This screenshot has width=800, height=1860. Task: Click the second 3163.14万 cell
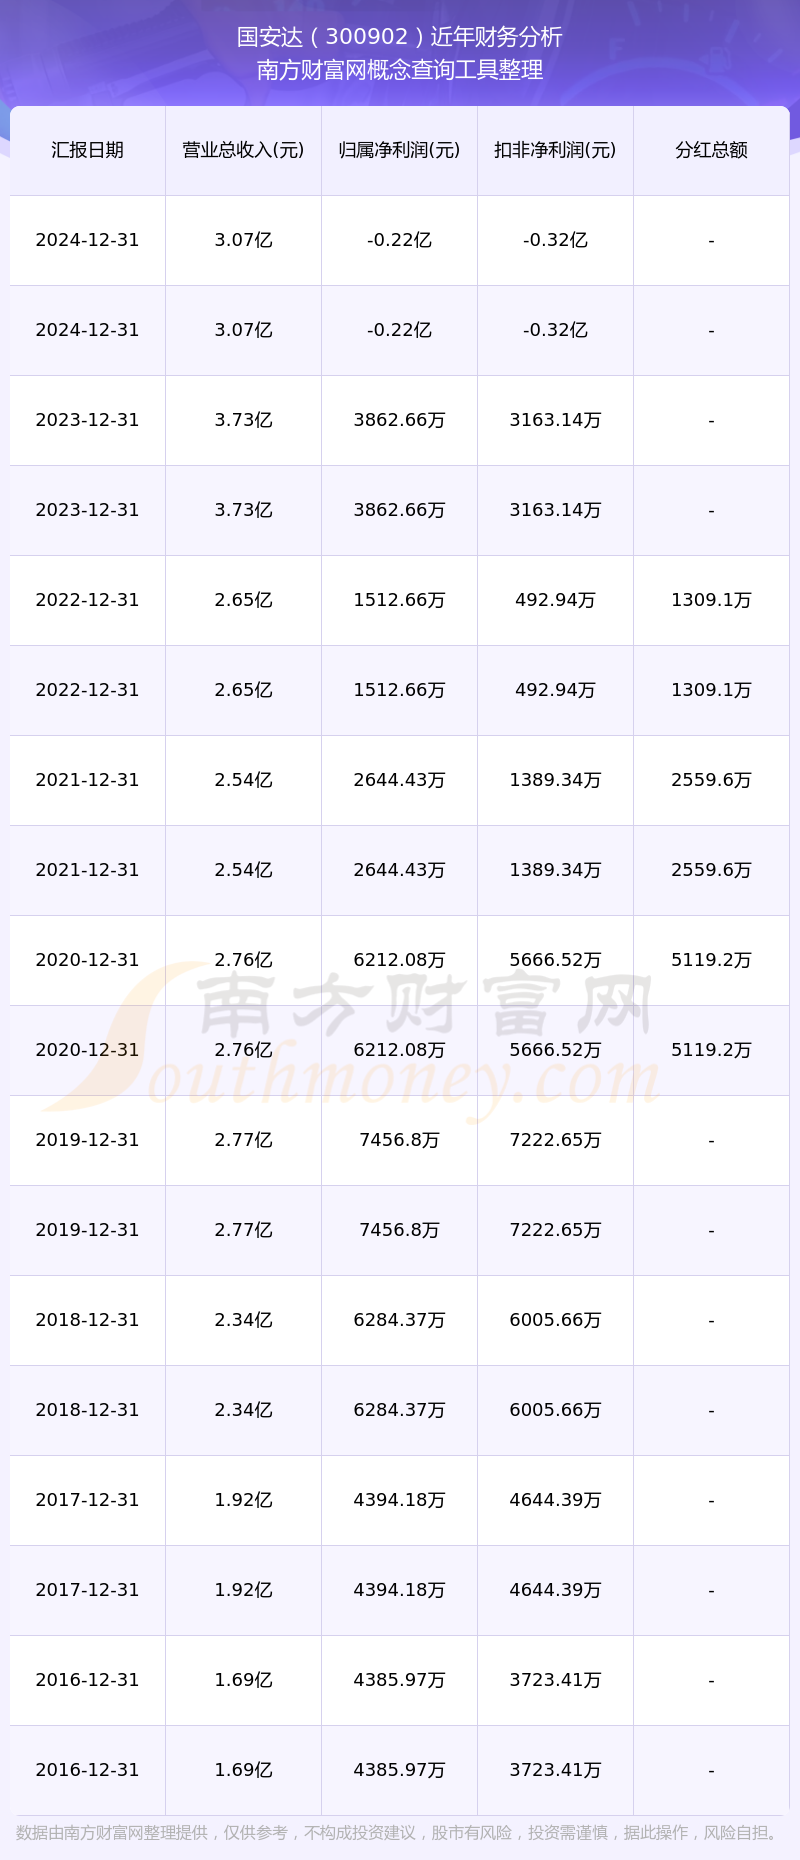(x=555, y=510)
